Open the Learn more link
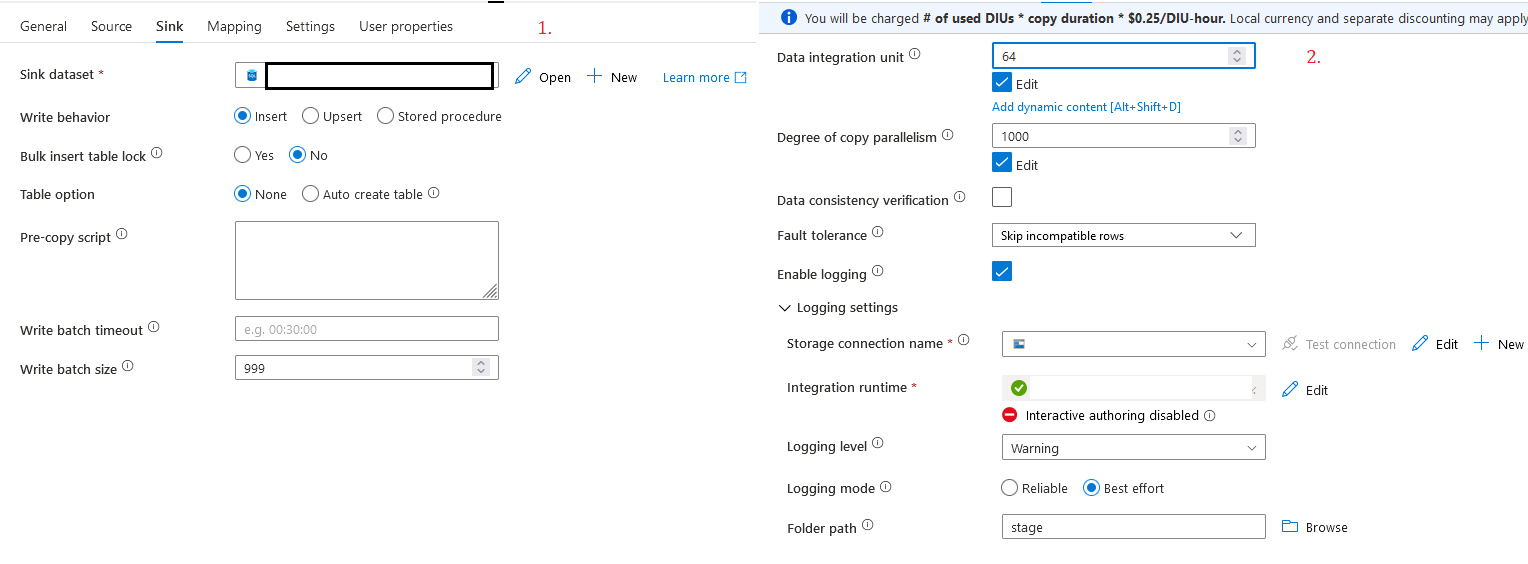 point(704,77)
